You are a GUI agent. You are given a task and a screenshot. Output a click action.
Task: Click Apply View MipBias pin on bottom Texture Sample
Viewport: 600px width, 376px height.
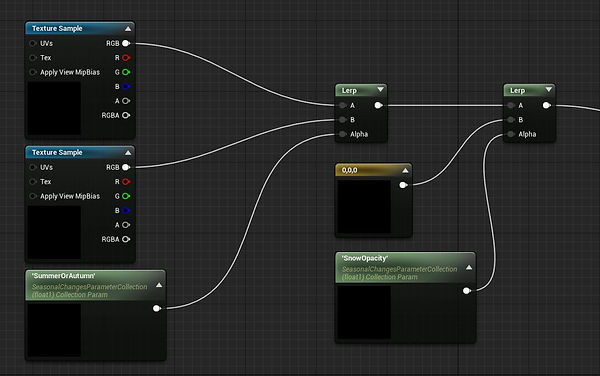pyautogui.click(x=33, y=196)
